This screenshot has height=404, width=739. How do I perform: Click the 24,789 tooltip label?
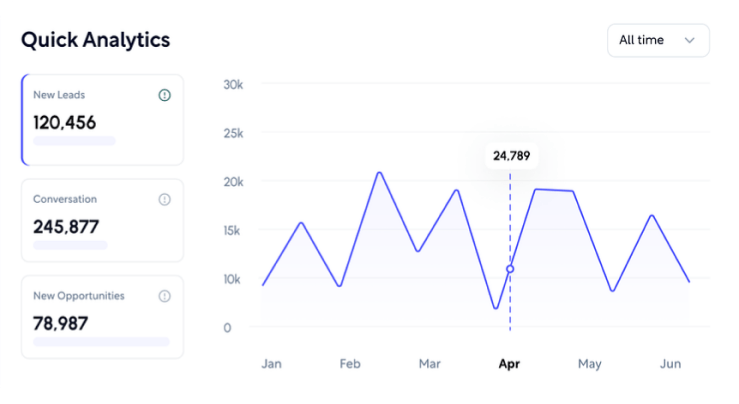pos(511,156)
